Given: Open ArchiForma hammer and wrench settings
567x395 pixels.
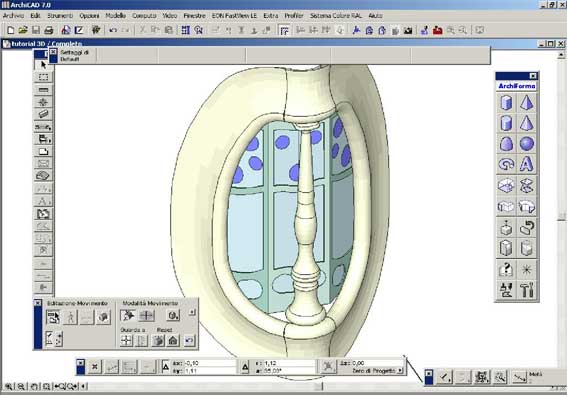Looking at the screenshot, I should [527, 290].
